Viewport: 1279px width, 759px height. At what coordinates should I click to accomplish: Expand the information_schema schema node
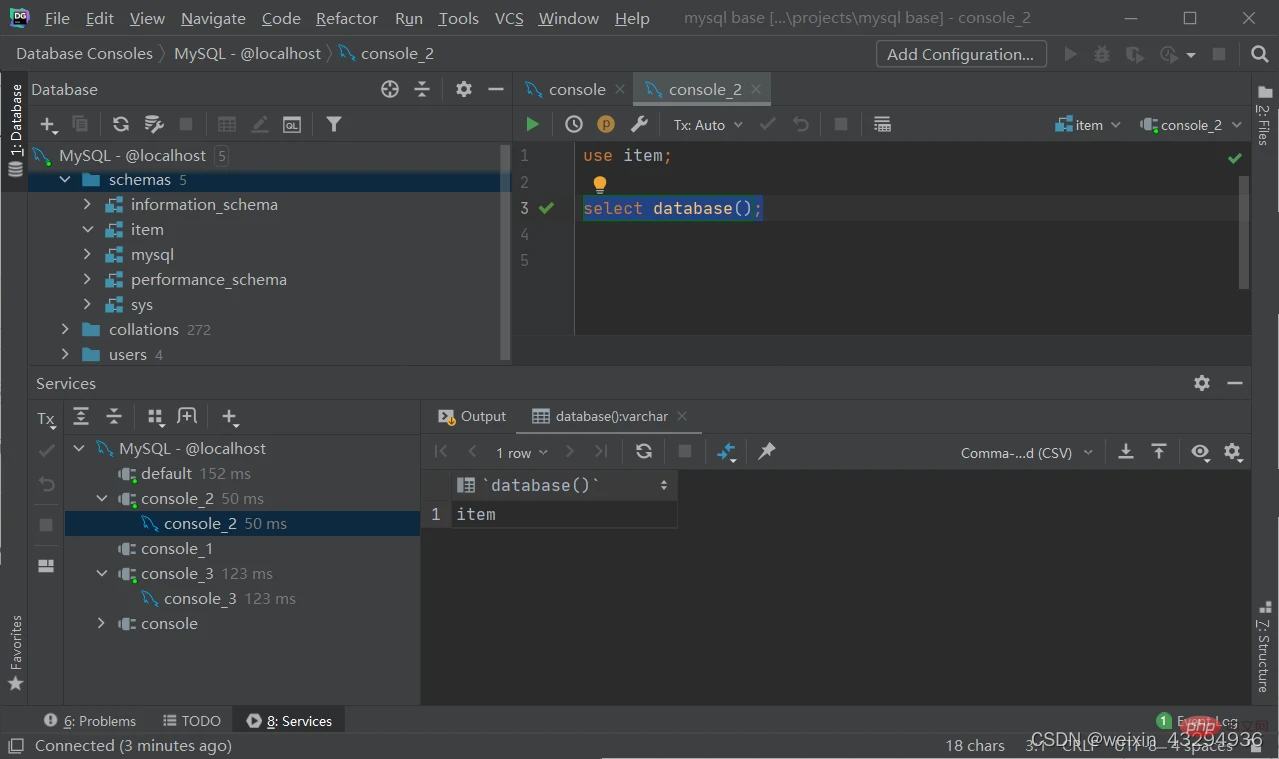point(87,204)
